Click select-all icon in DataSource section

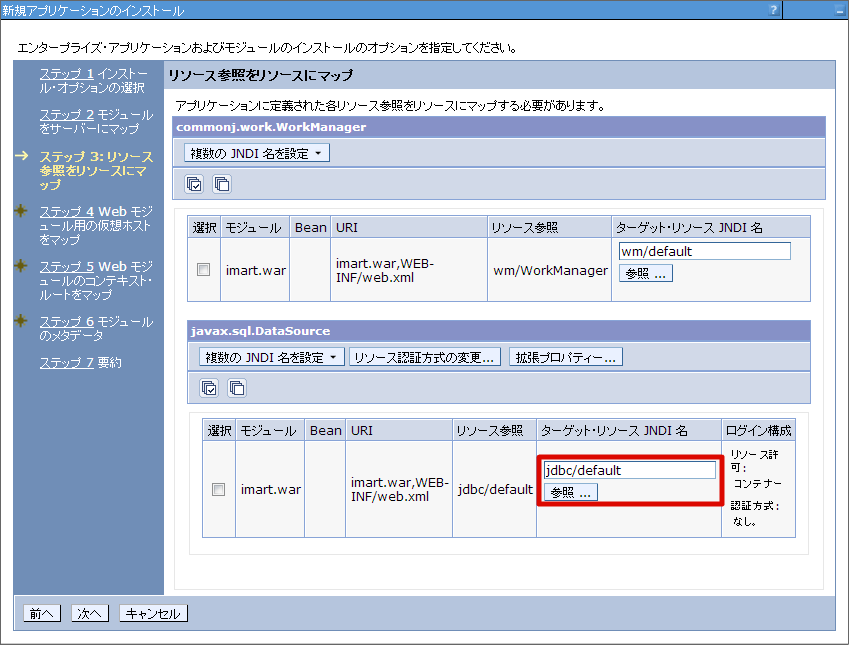pyautogui.click(x=209, y=388)
